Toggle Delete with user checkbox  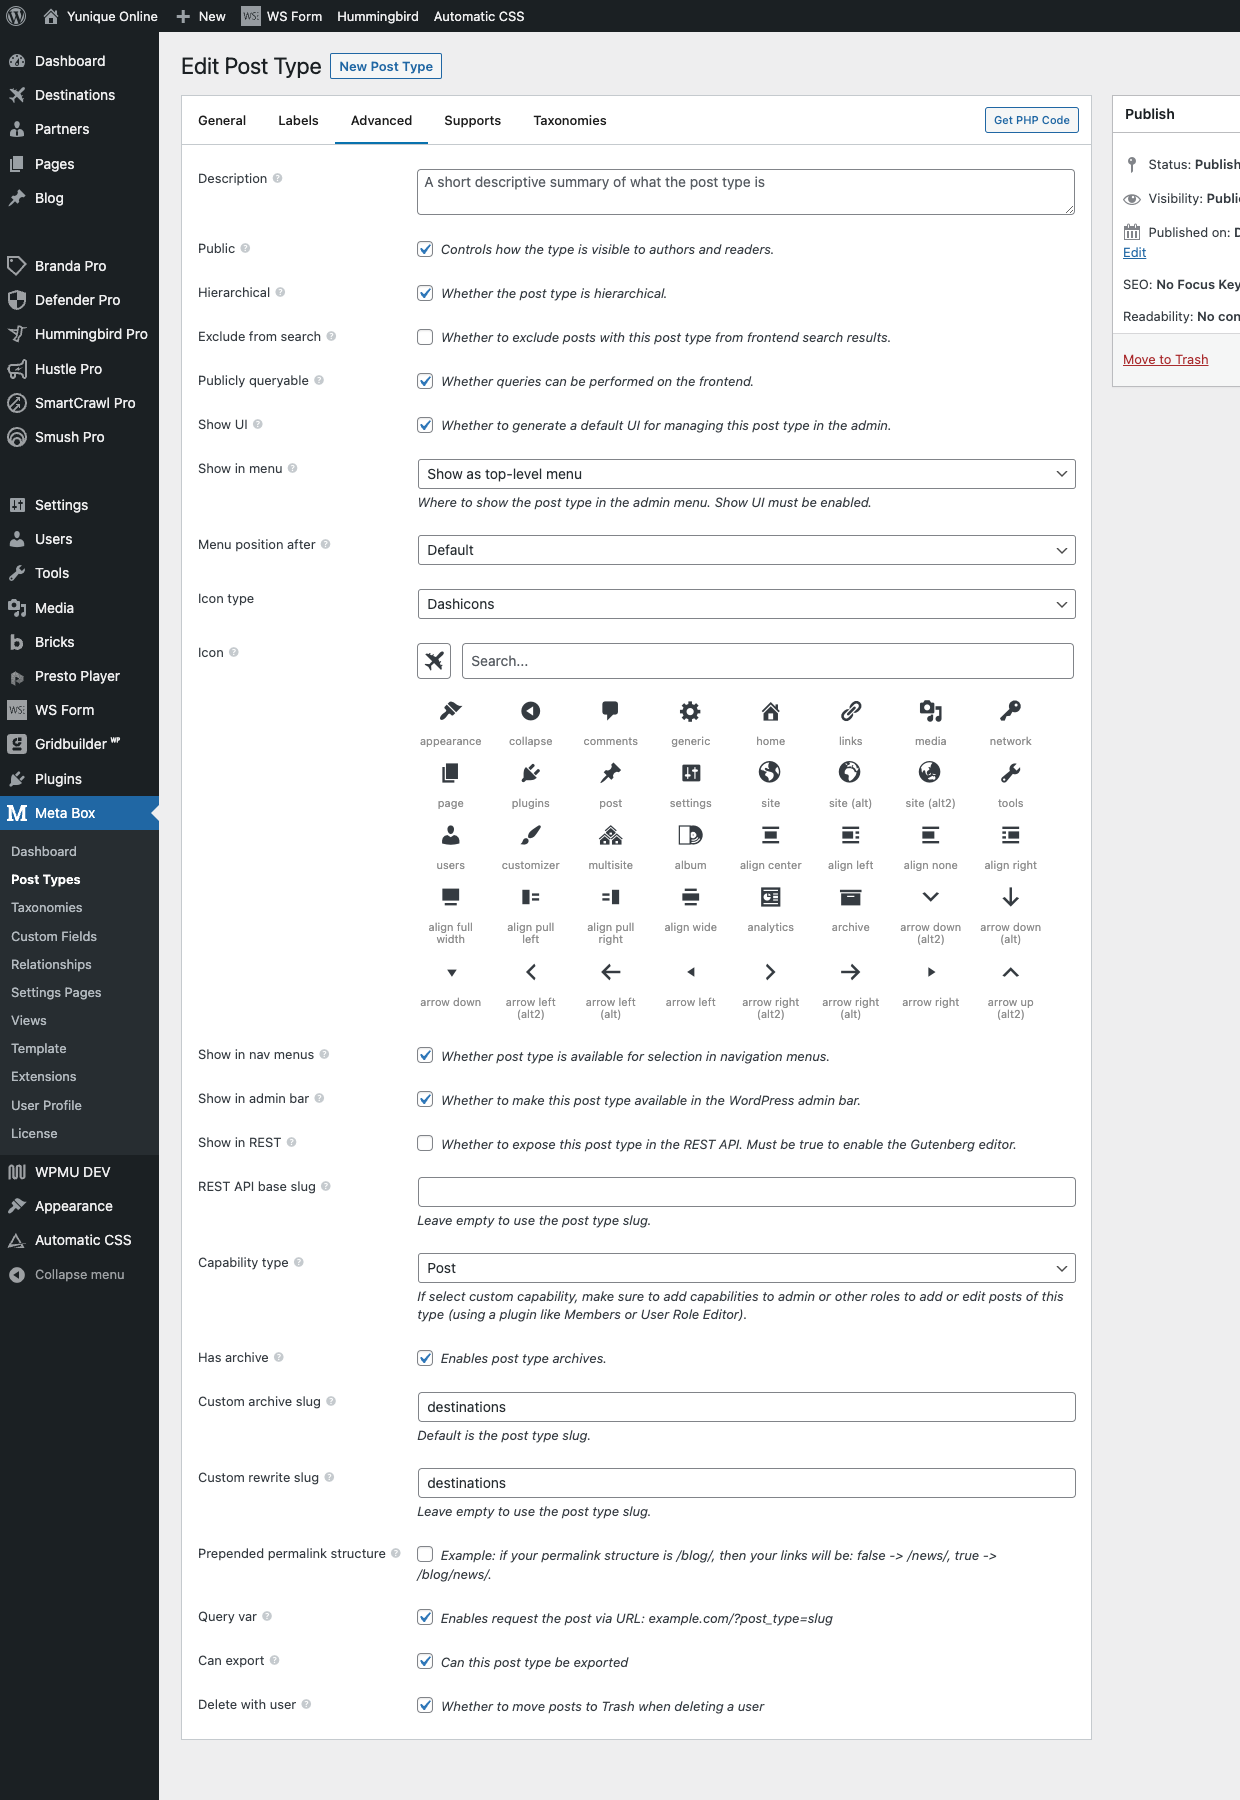pyautogui.click(x=425, y=1705)
